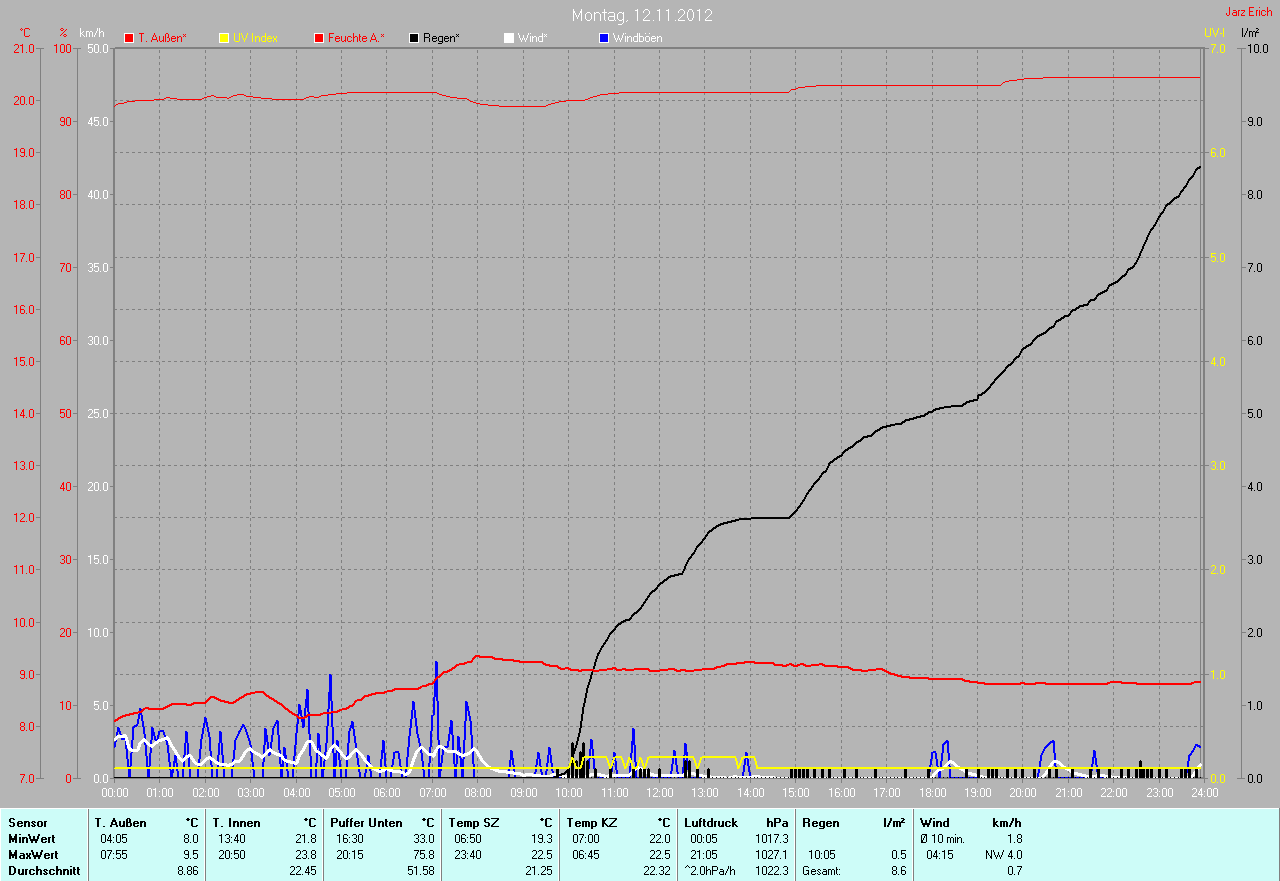
Task: Select the 12:00 time axis label
Action: (659, 793)
